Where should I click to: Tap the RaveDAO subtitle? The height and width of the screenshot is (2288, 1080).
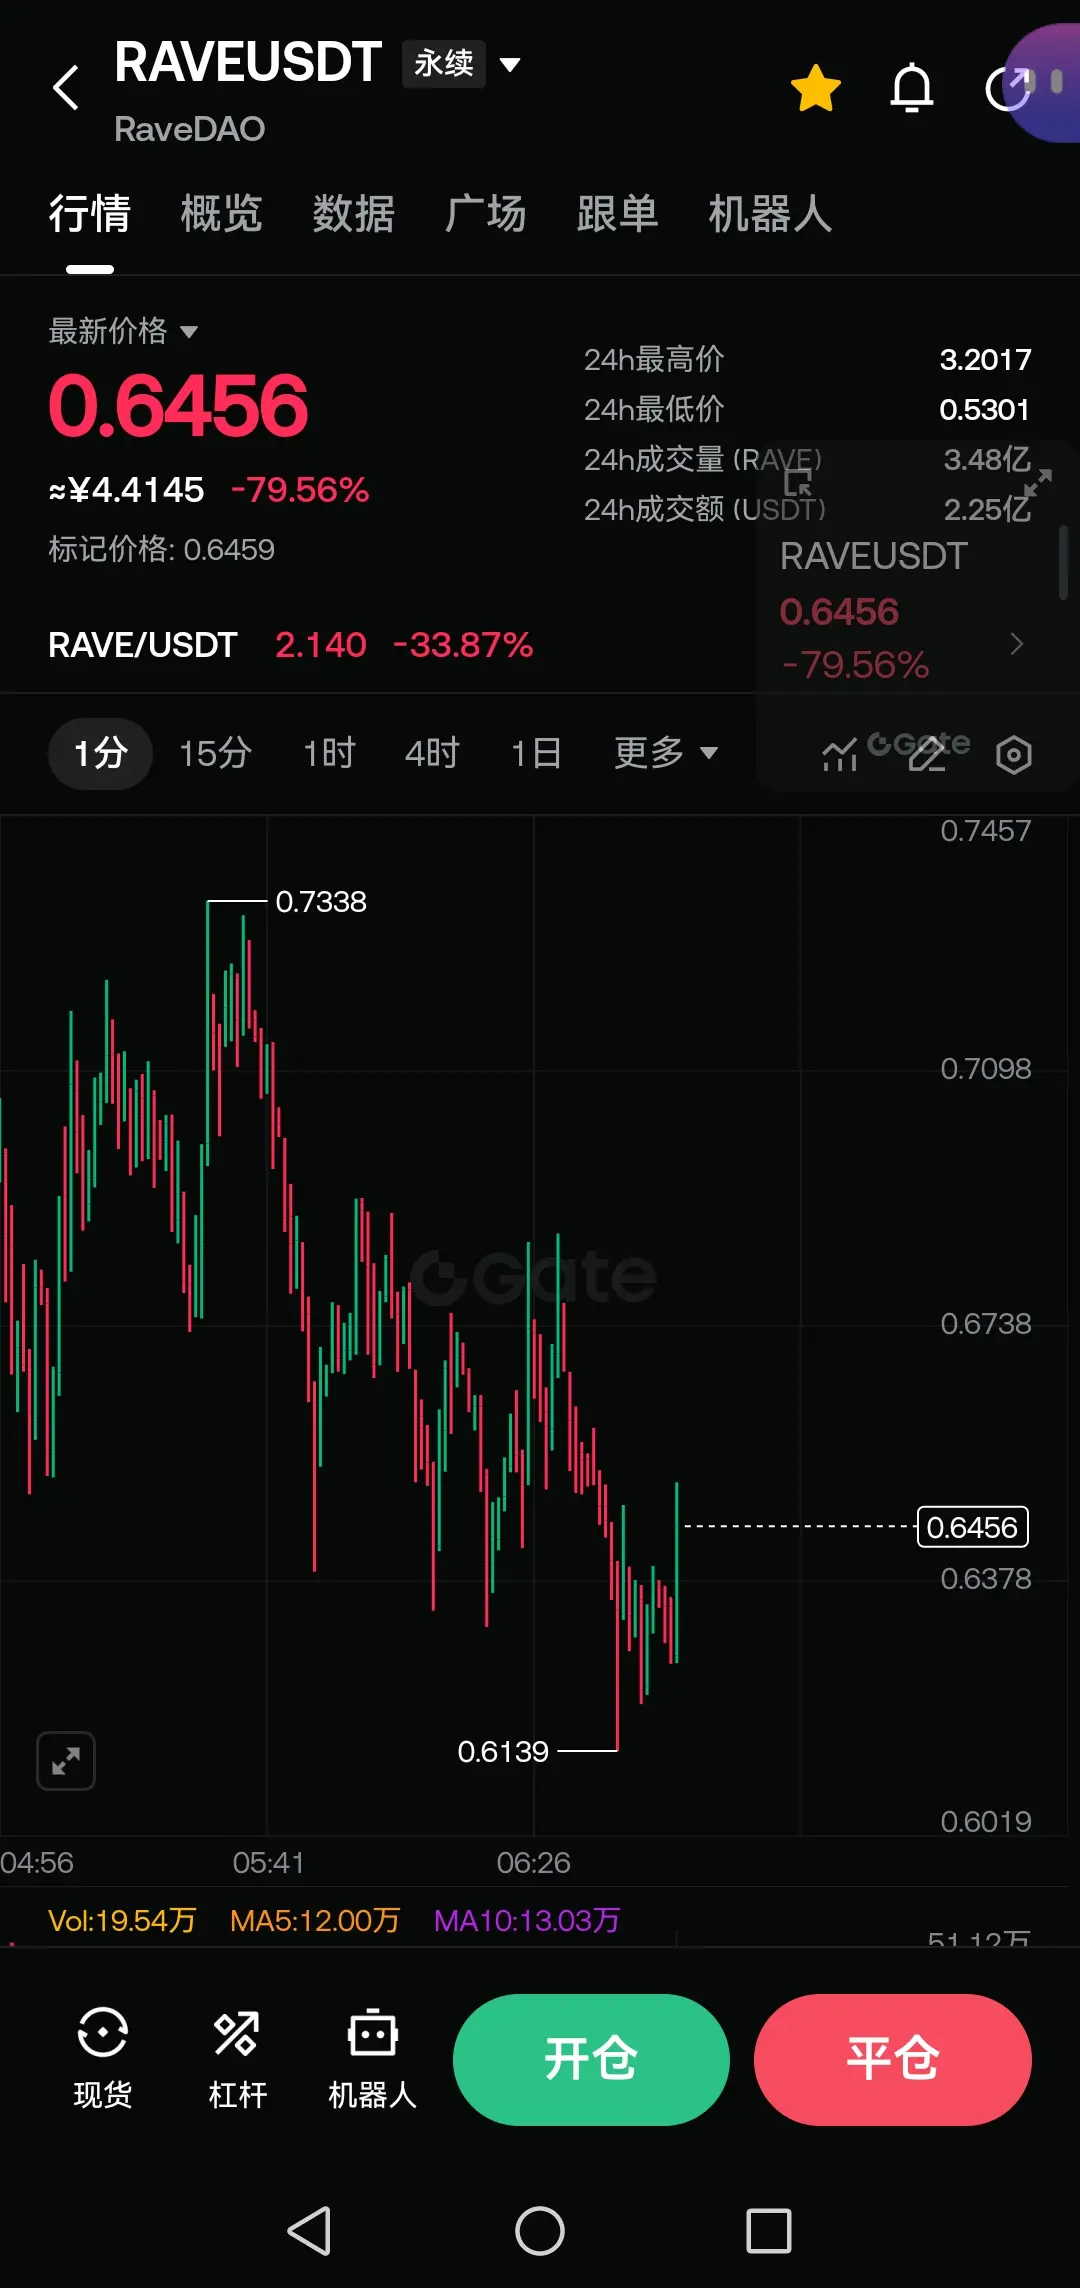[189, 129]
